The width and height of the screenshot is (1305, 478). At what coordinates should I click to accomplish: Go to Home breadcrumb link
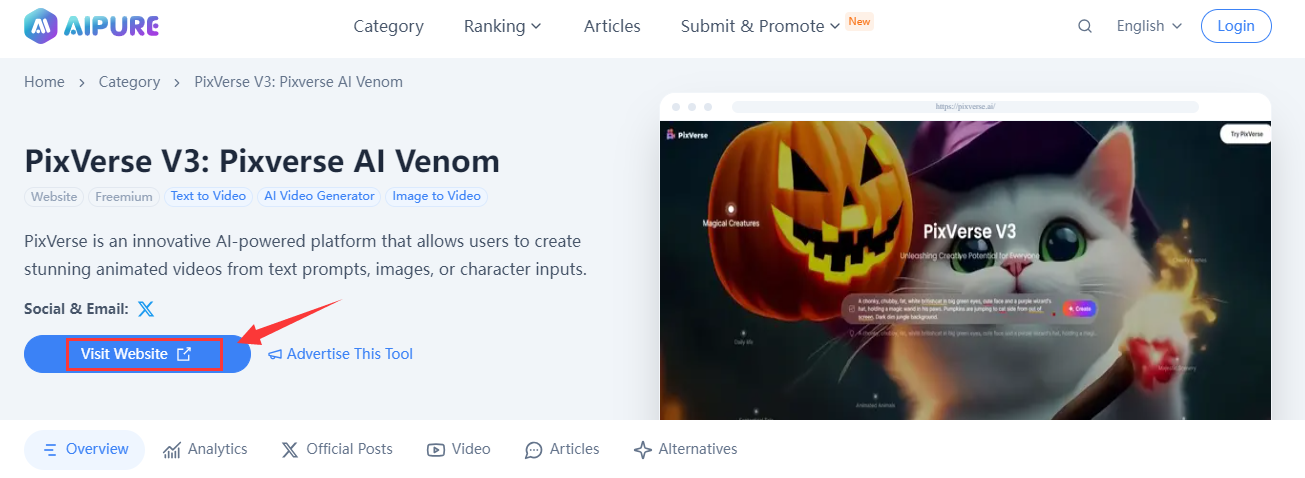(x=44, y=82)
